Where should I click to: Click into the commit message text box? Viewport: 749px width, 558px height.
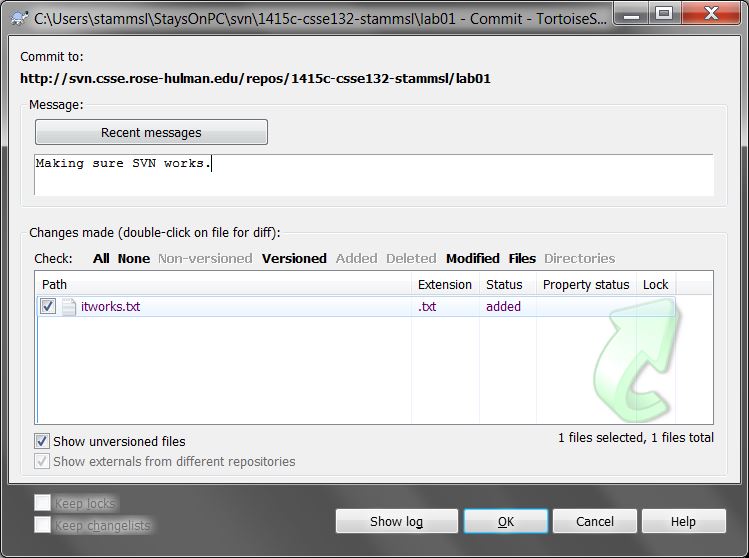pos(374,175)
